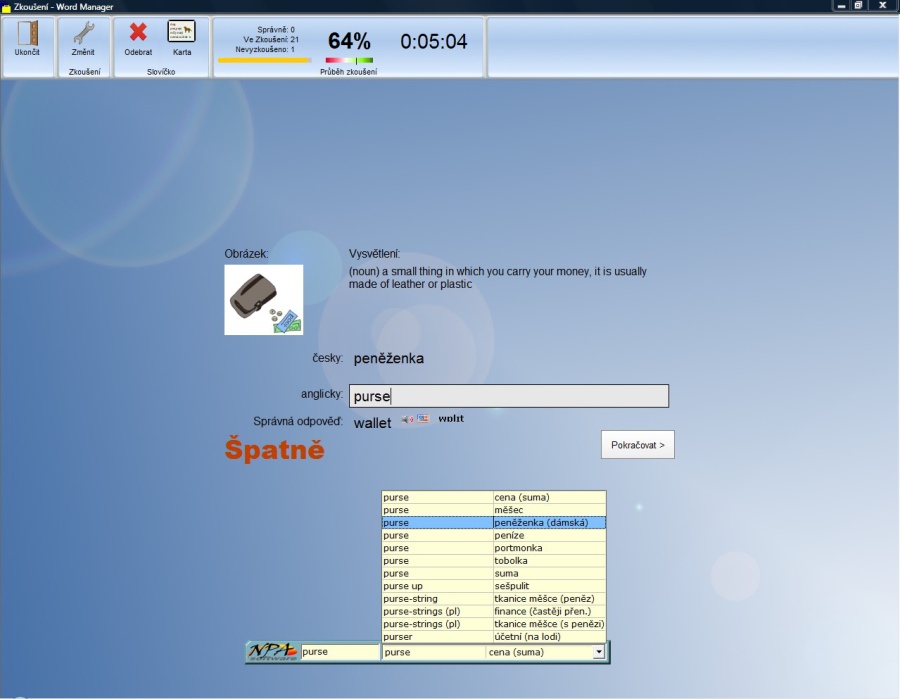
Task: Click the Odebrat red X icon
Action: (138, 33)
